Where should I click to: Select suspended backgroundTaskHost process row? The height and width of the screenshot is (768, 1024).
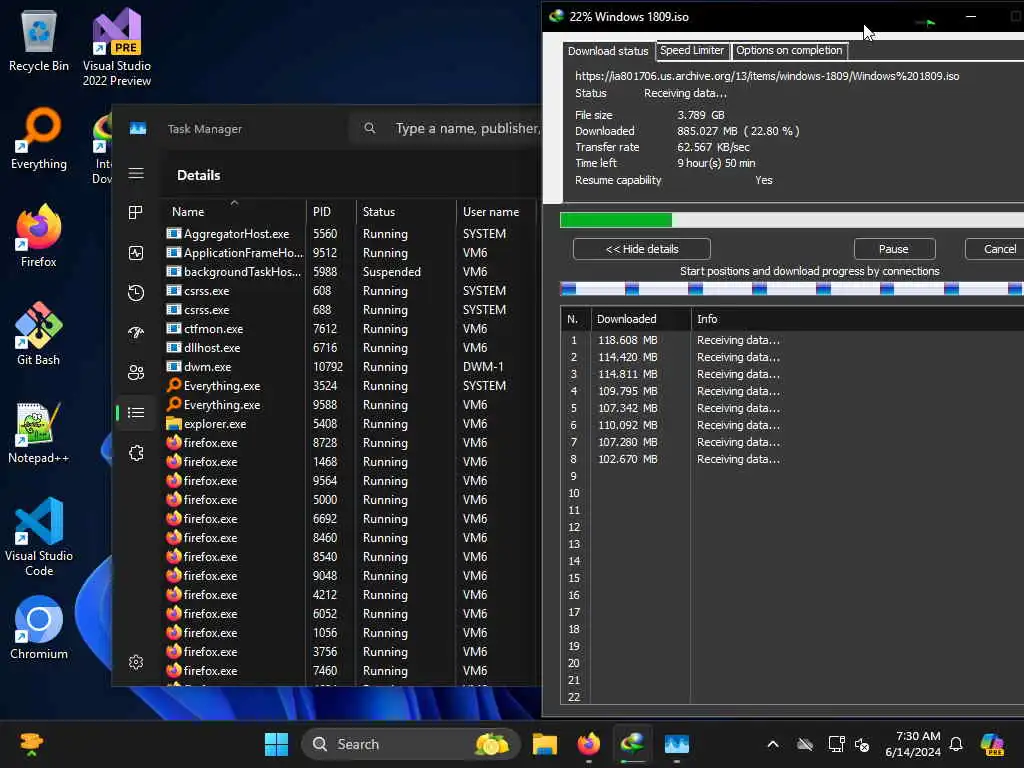[351, 272]
